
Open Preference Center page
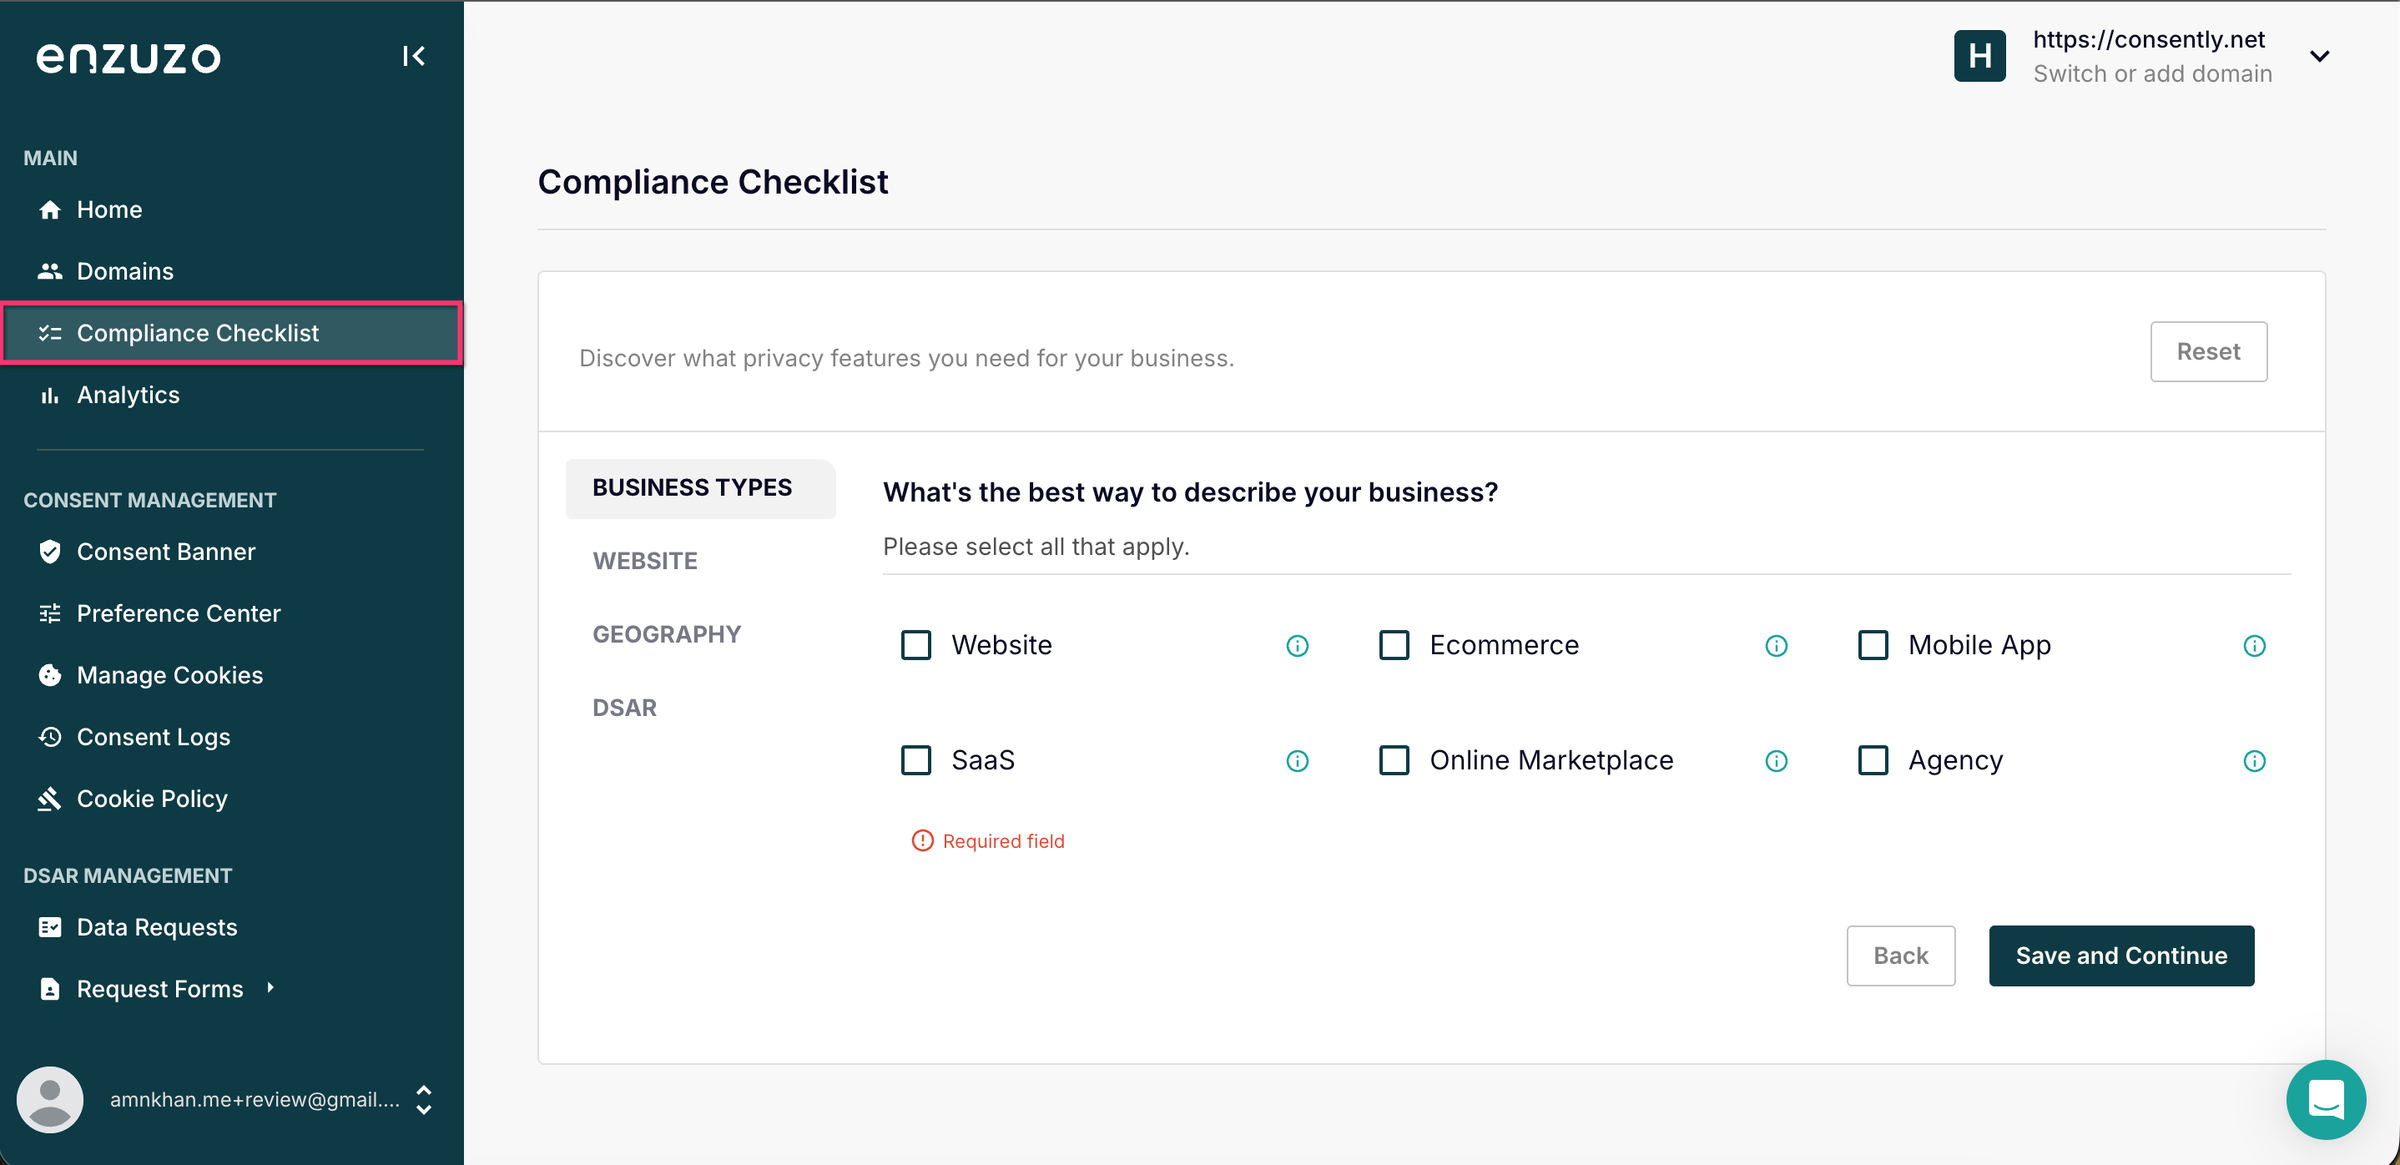coord(232,613)
